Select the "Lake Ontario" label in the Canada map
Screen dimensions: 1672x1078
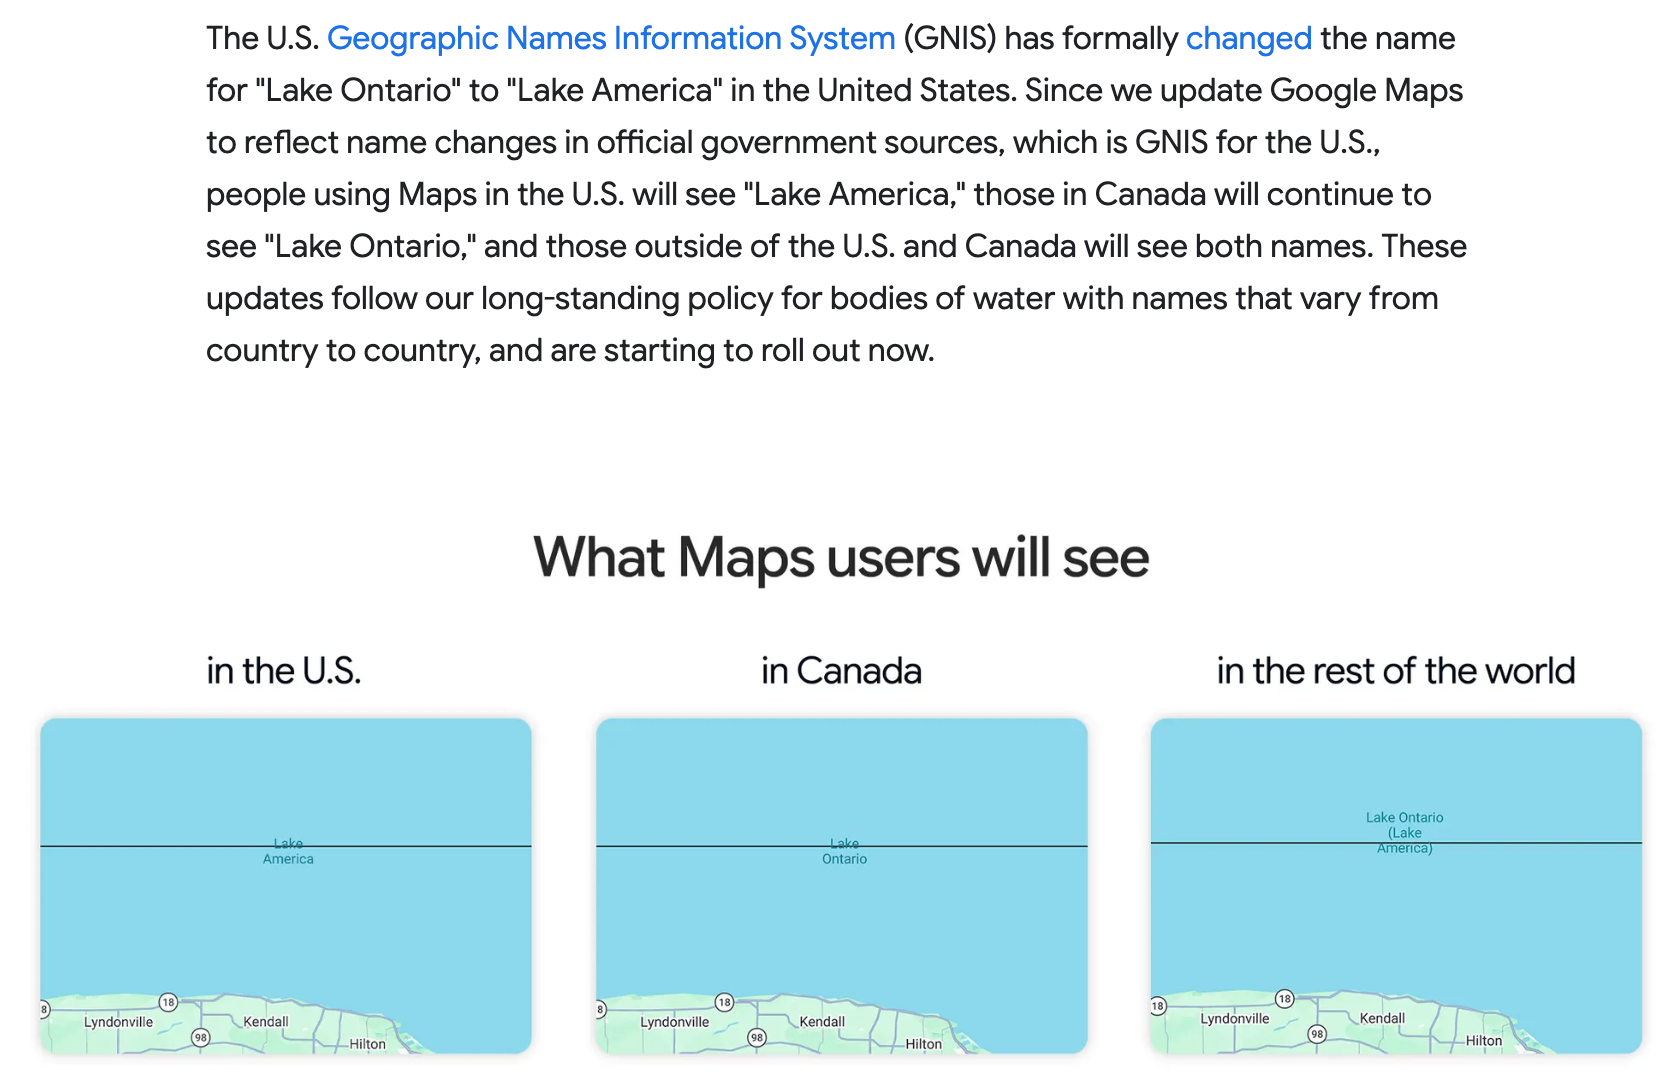click(x=845, y=851)
